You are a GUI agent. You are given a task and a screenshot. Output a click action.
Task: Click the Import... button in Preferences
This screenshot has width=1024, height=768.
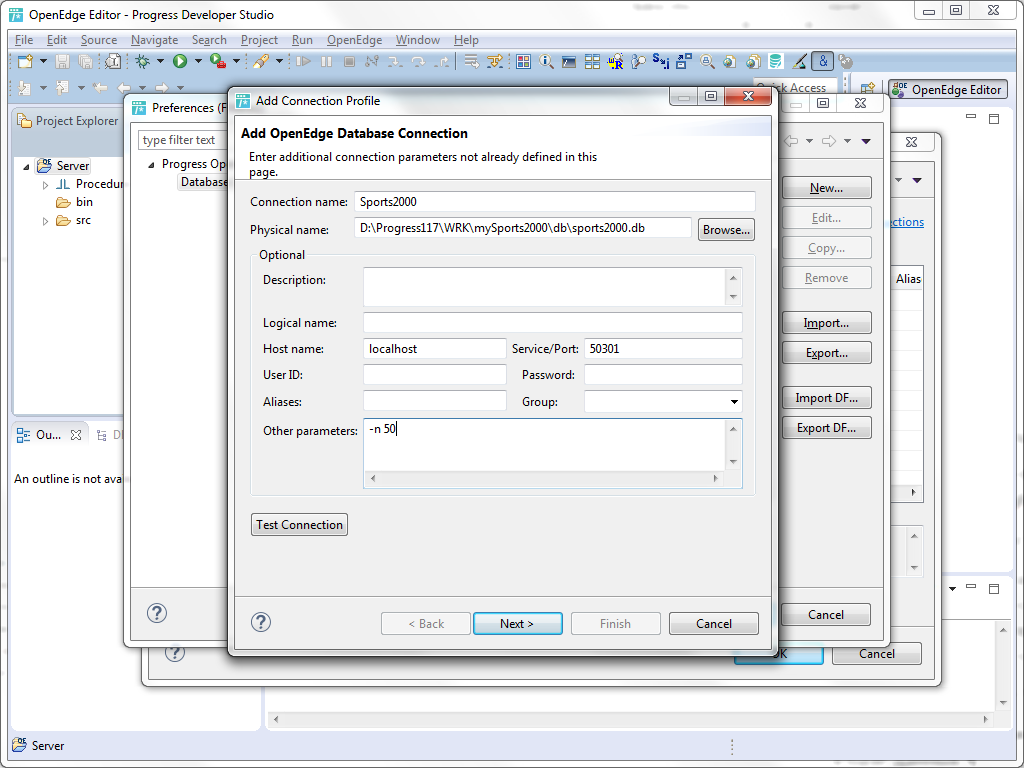[x=826, y=323]
